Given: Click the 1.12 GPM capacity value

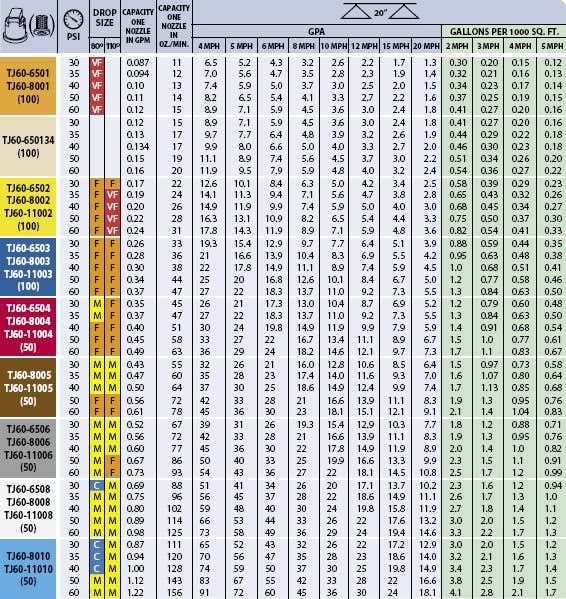Looking at the screenshot, I should pyautogui.click(x=136, y=581).
